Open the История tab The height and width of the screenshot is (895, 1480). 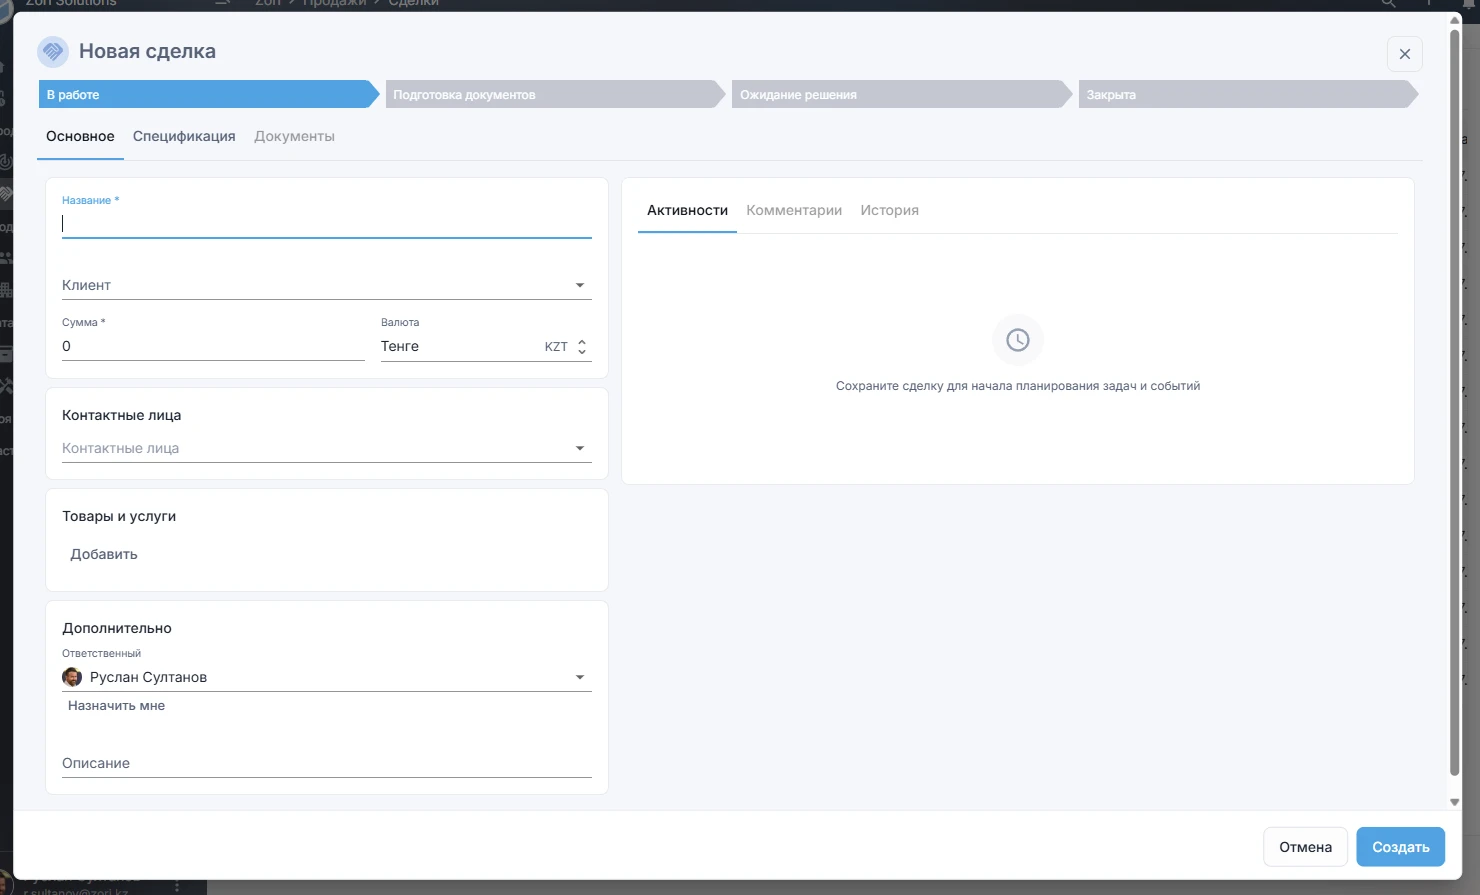tap(889, 210)
